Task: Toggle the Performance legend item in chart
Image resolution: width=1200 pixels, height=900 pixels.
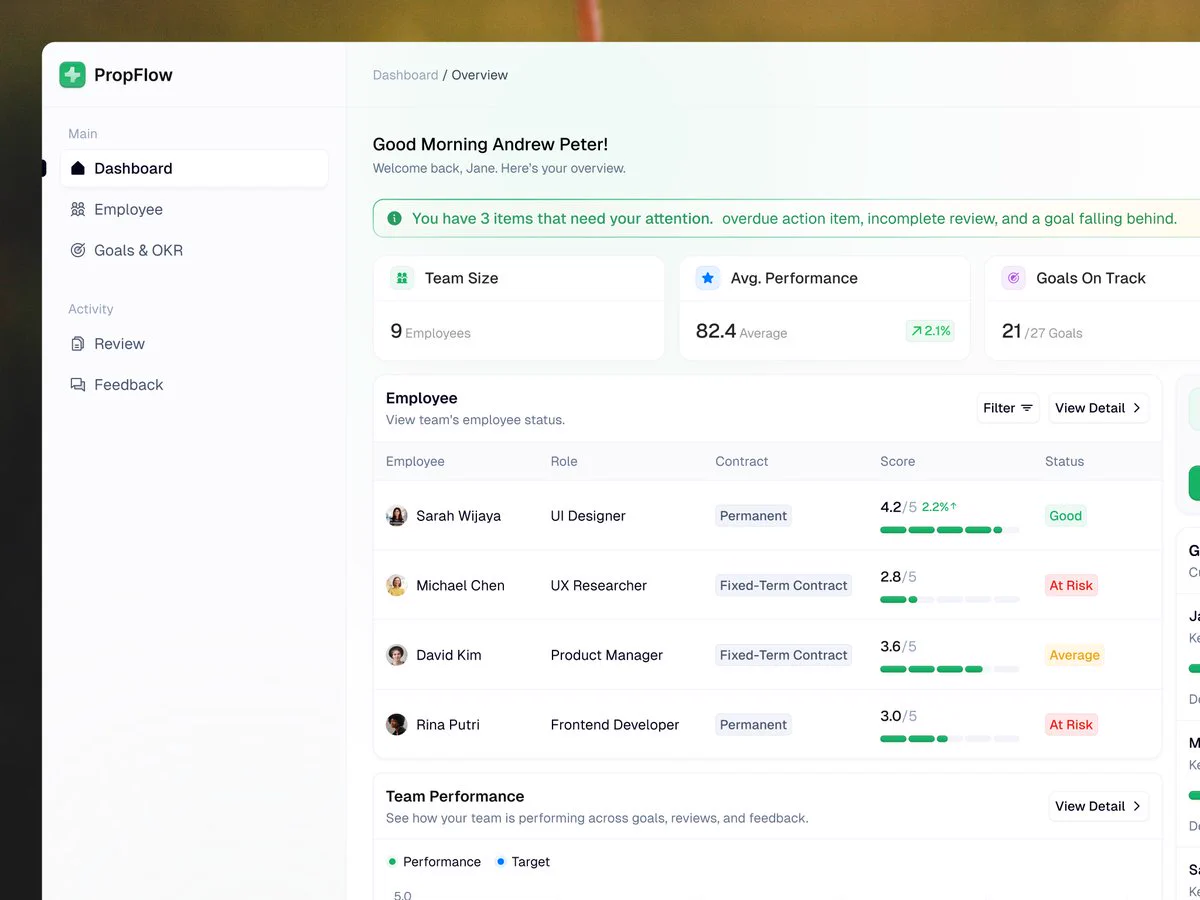Action: click(435, 862)
